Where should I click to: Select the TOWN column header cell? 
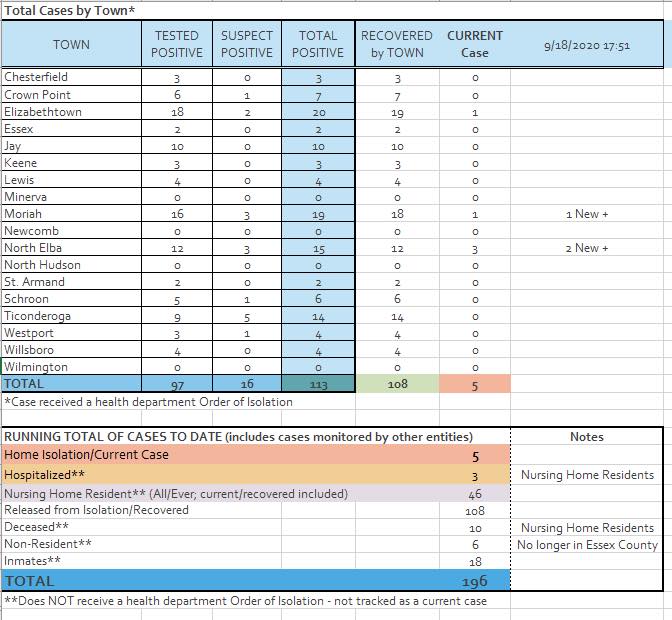click(72, 44)
